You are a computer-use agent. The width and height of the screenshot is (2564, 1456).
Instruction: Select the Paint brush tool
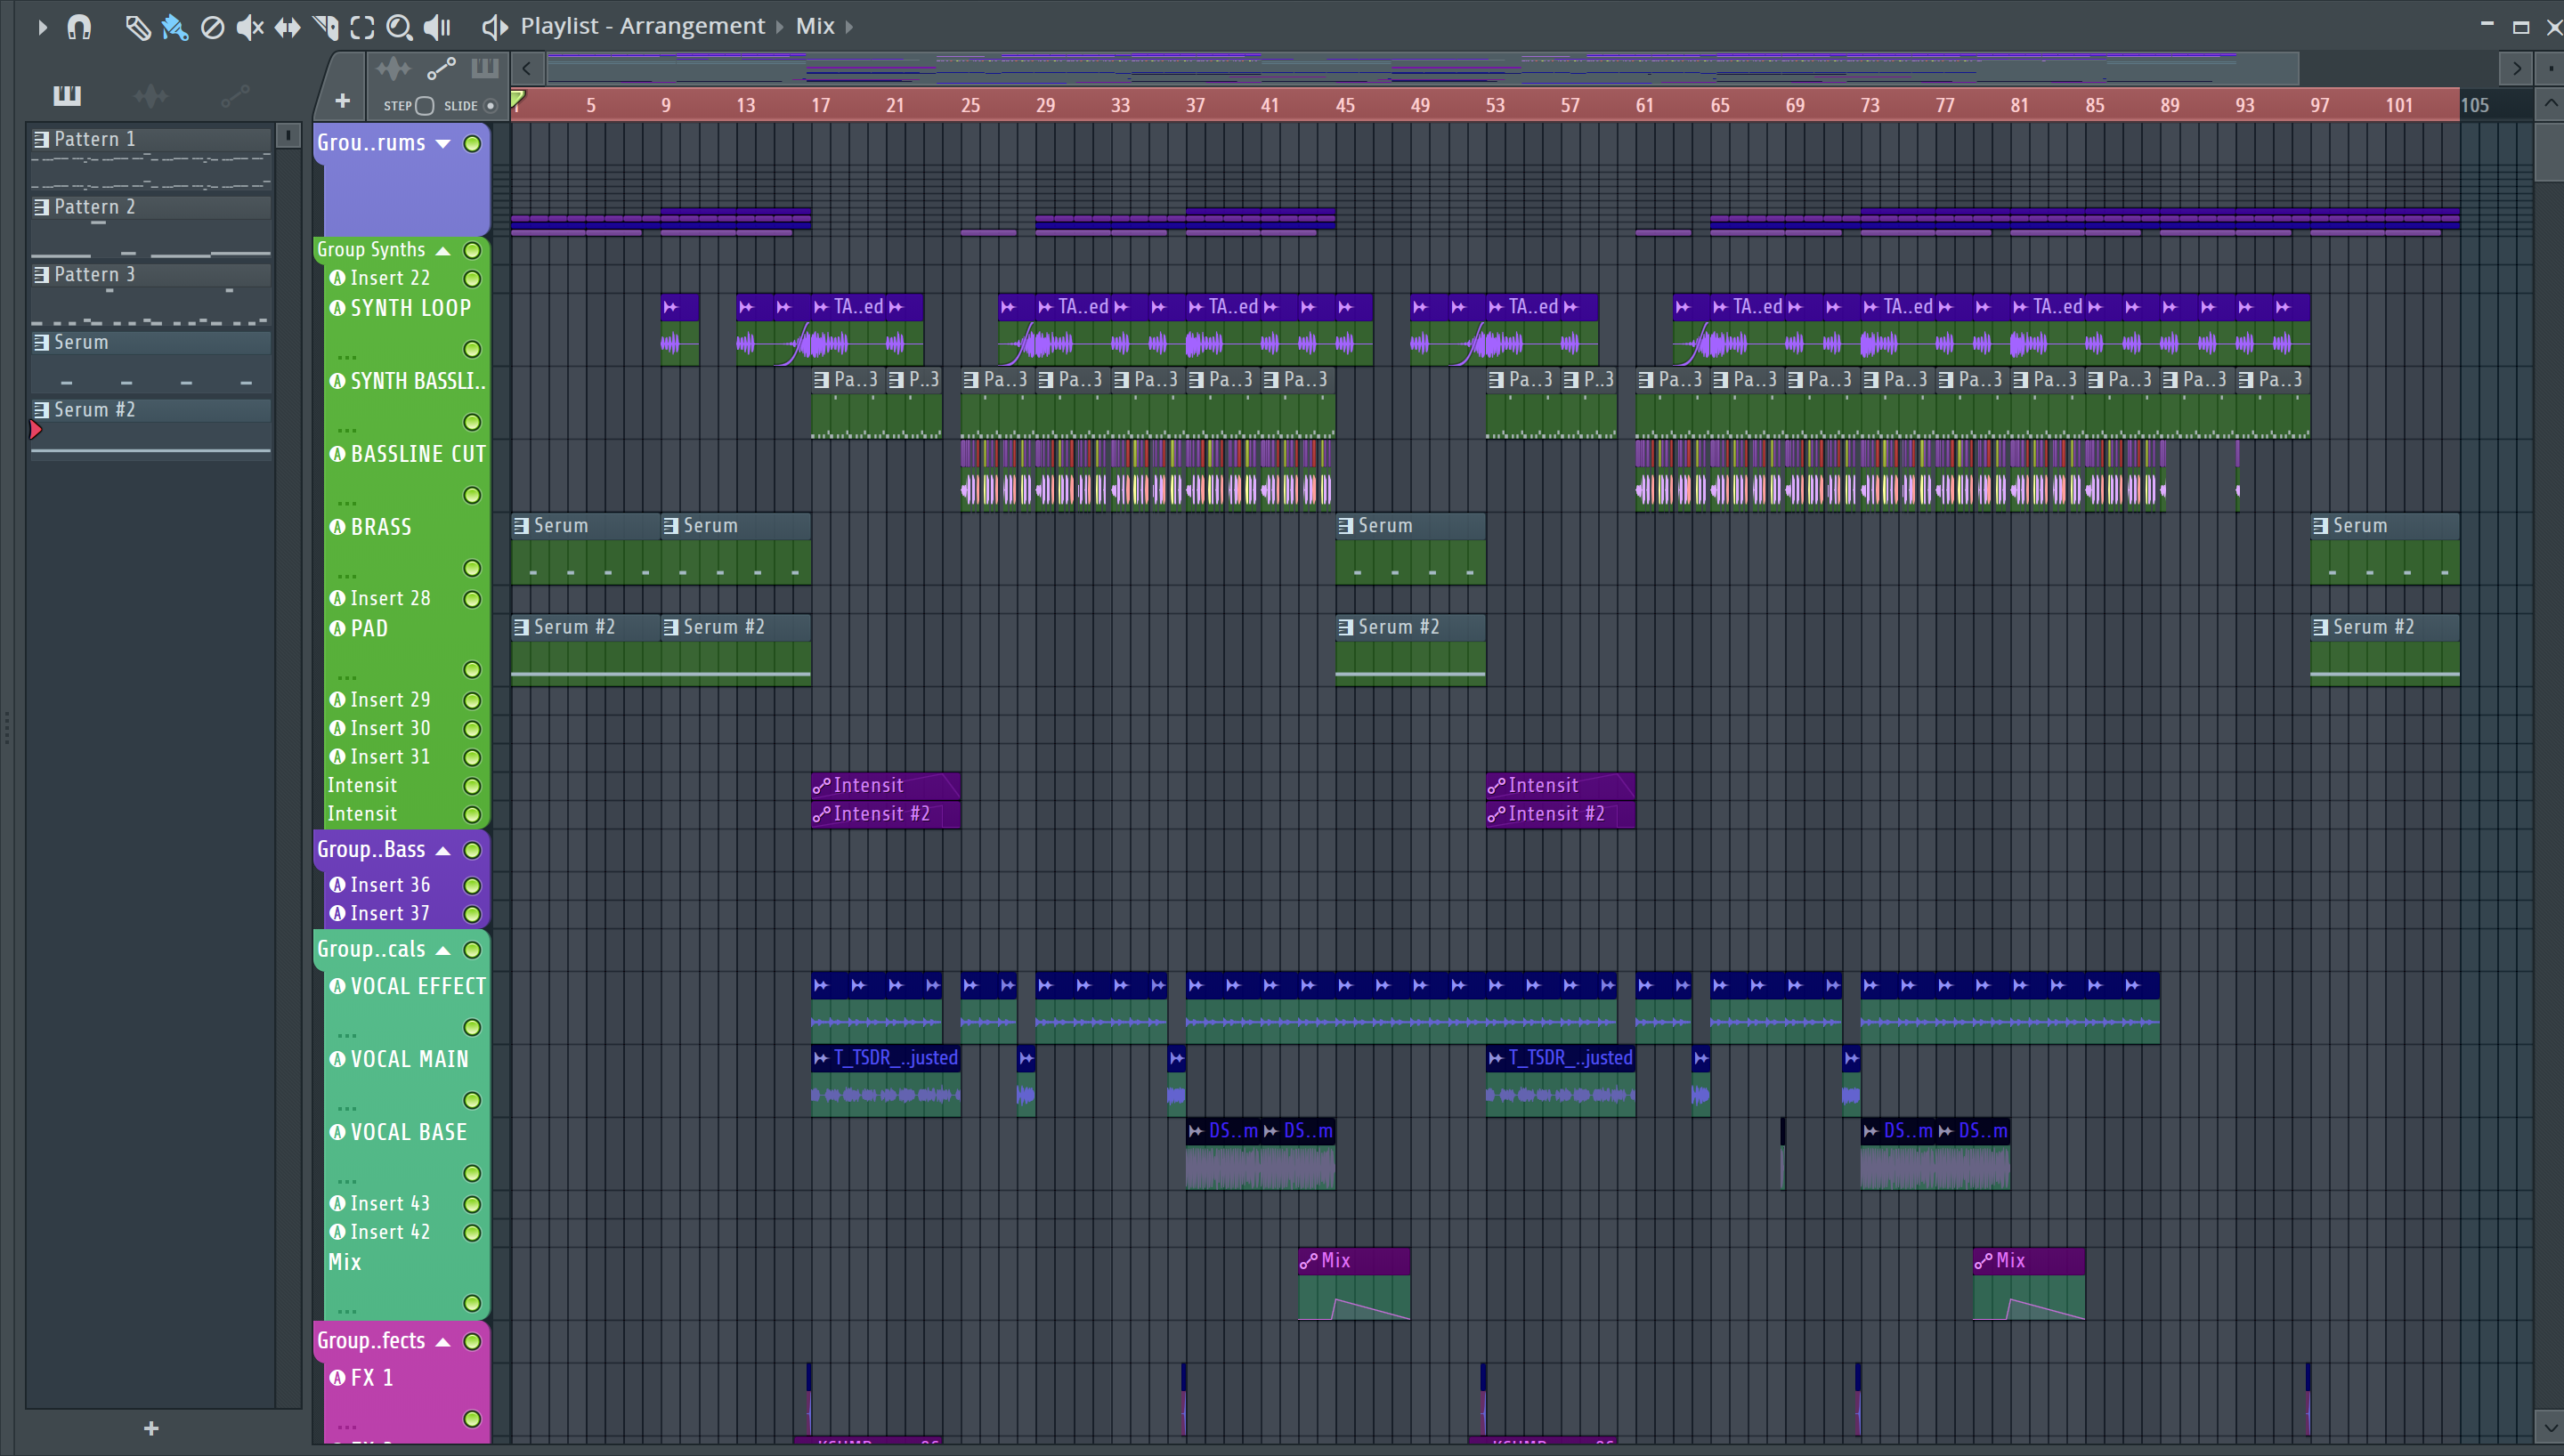[x=175, y=27]
